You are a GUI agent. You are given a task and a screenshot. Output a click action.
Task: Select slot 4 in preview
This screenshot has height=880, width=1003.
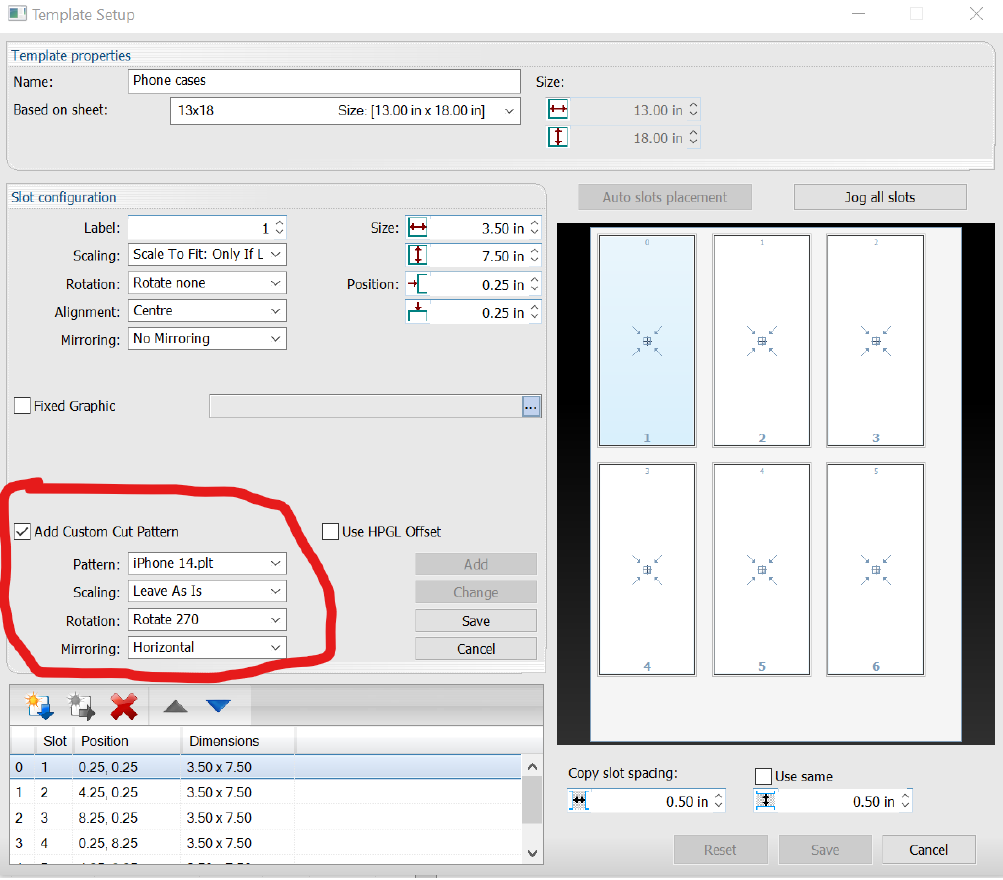point(647,569)
